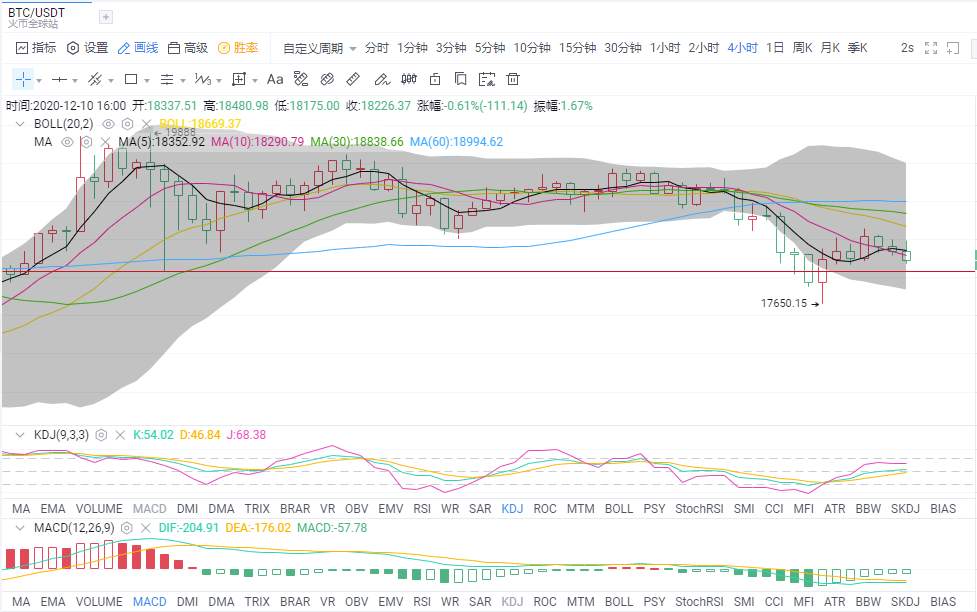Select the Aa text annotation tool
The width and height of the screenshot is (977, 612).
[x=275, y=79]
